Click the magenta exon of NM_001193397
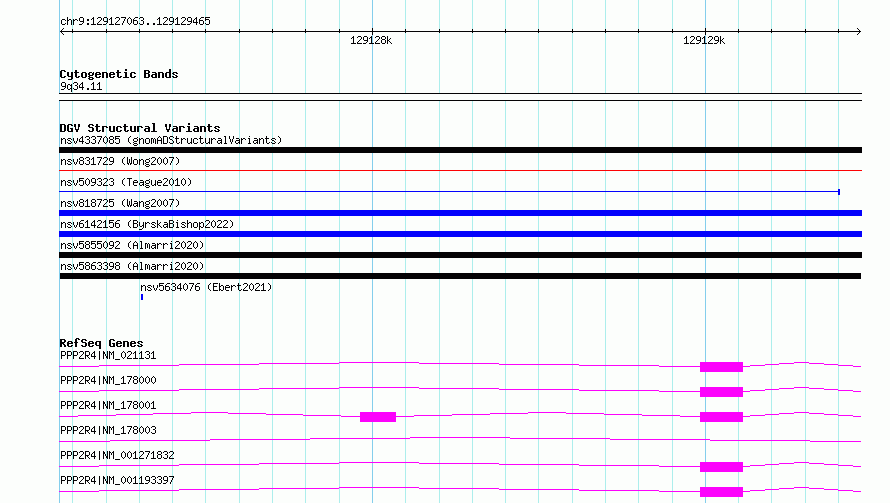Screen dimensions: 890x503 (x=721, y=492)
